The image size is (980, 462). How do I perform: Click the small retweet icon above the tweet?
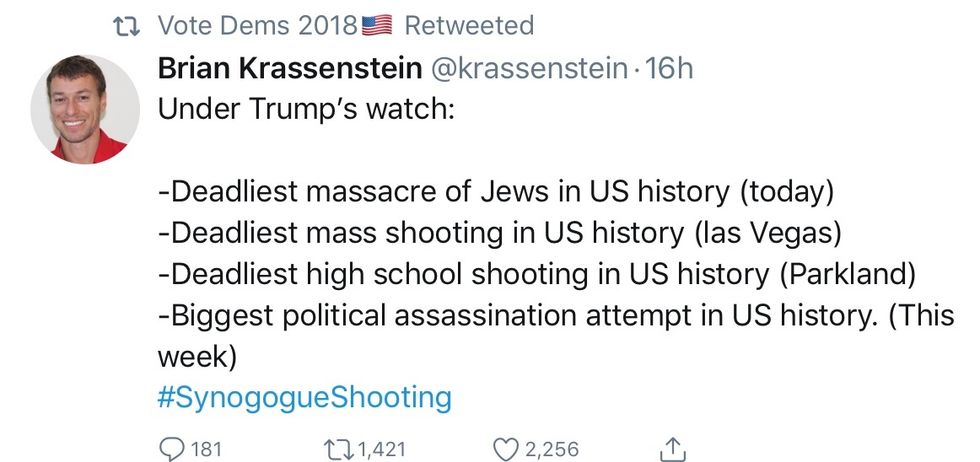(x=127, y=25)
